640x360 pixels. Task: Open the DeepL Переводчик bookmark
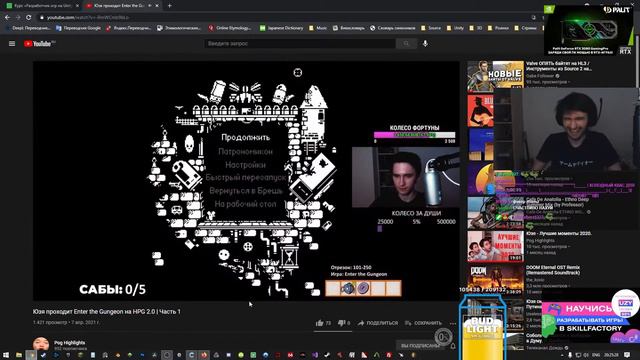28,28
